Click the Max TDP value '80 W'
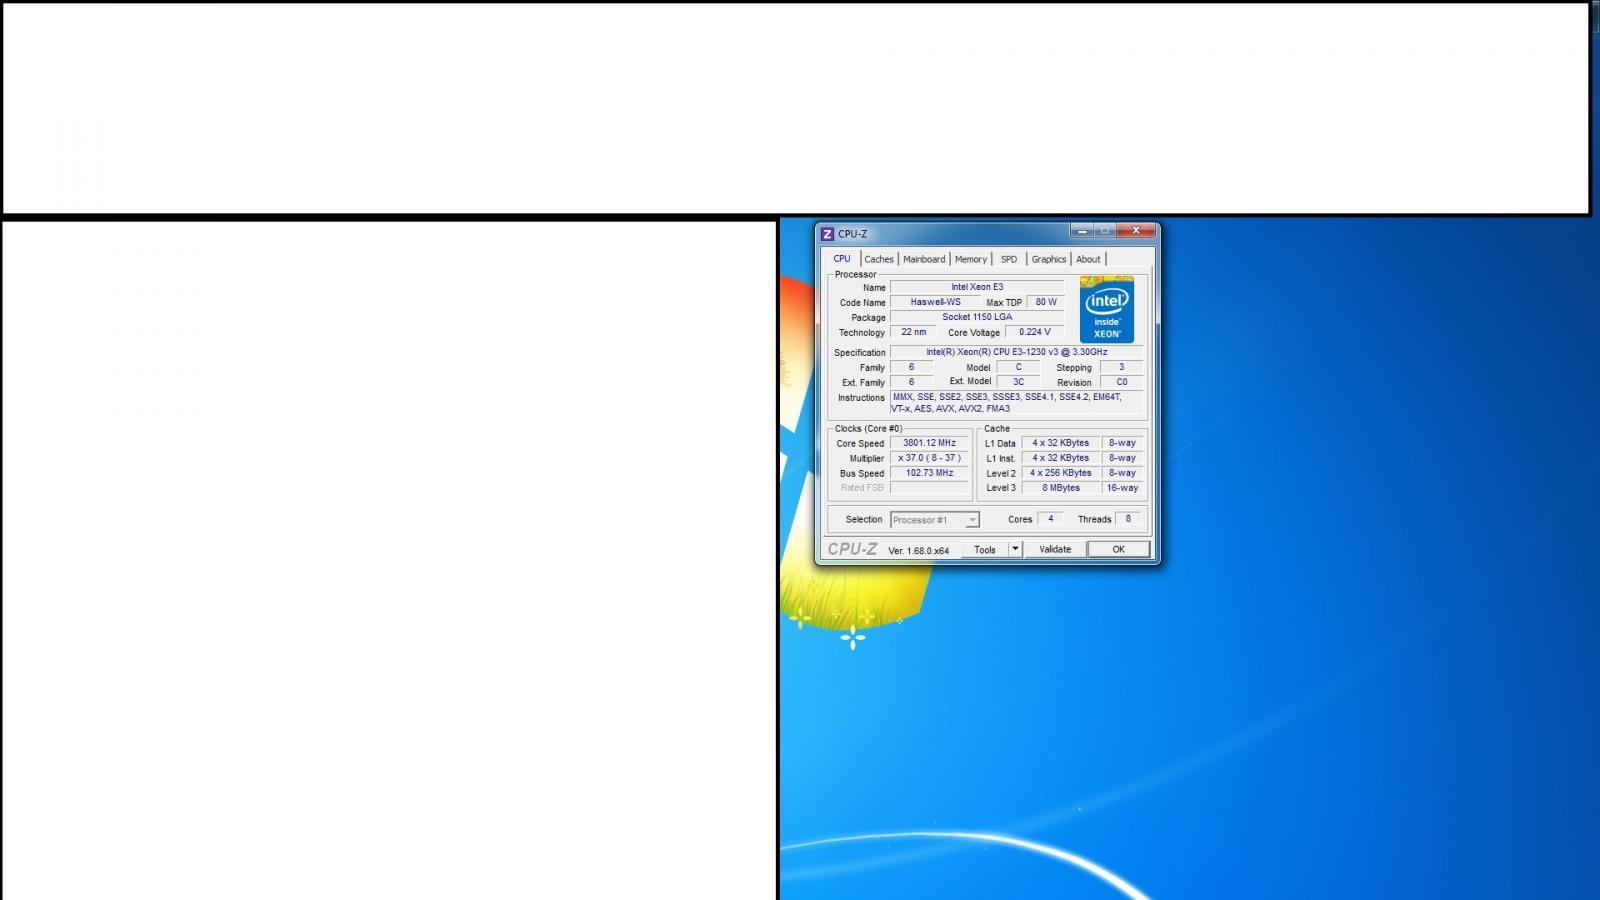1600x900 pixels. tap(1046, 302)
